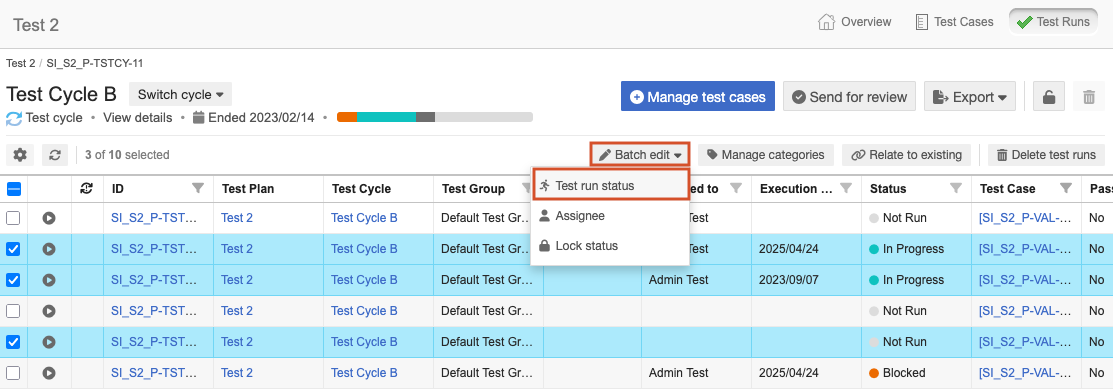Click the Test 2 breadcrumb link

[x=21, y=63]
